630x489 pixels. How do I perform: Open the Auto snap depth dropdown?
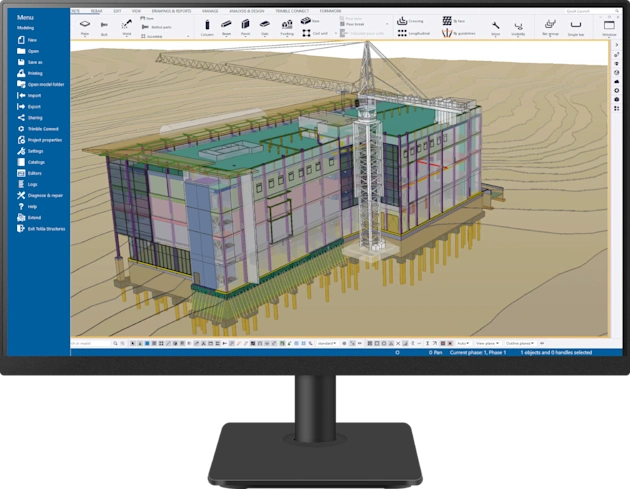(x=463, y=344)
